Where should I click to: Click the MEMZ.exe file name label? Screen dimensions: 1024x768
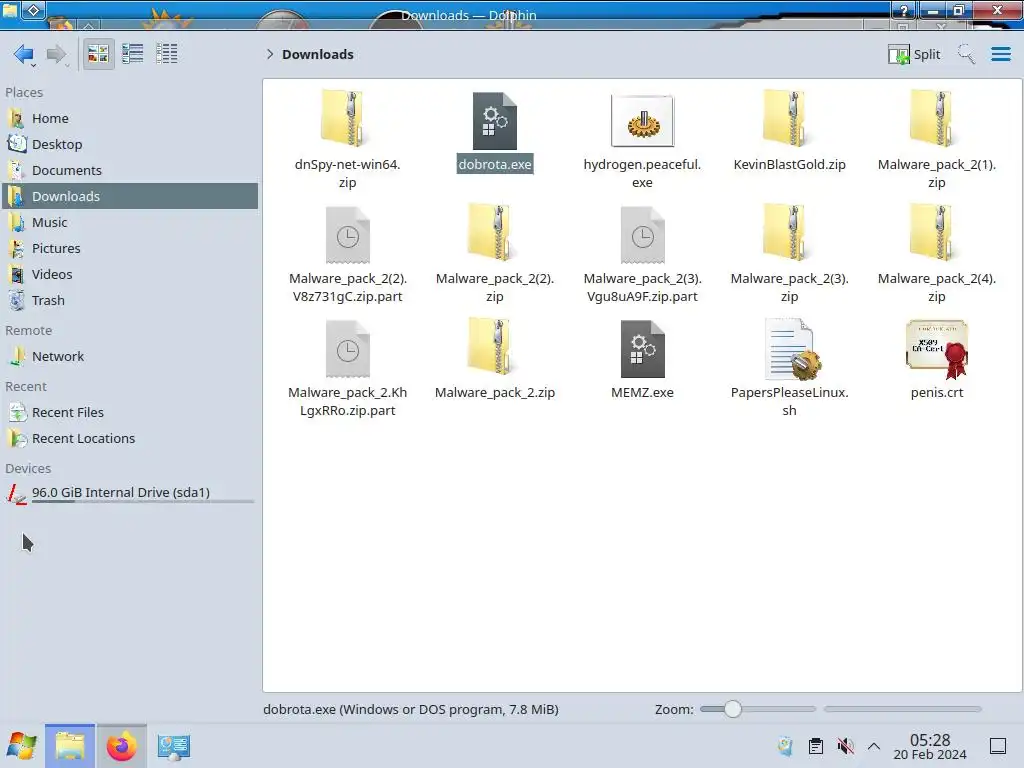[643, 392]
